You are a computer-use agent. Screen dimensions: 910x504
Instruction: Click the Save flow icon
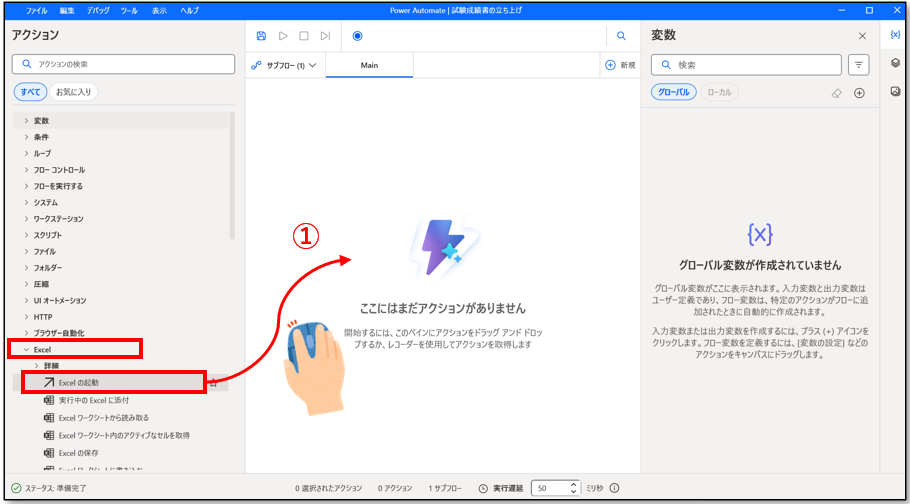click(261, 36)
